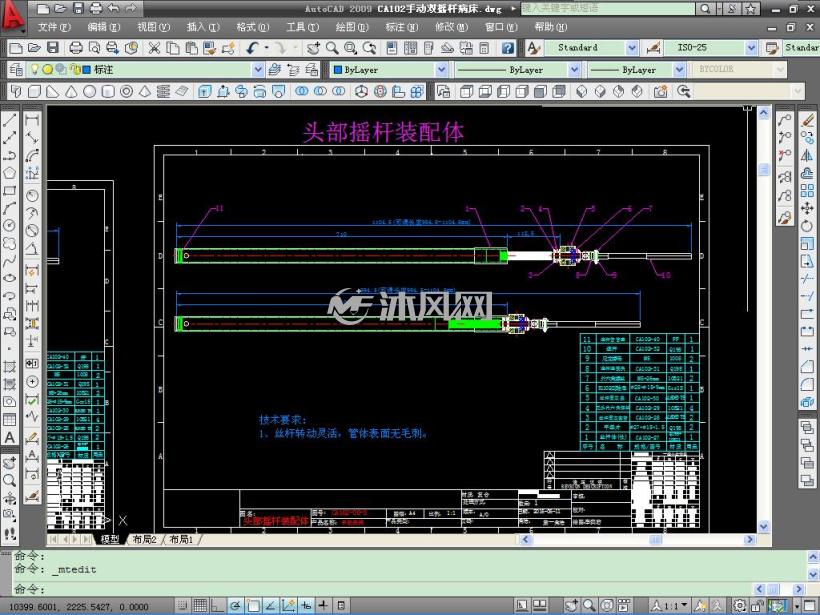
Task: Click the Array modify tool
Action: click(x=807, y=190)
